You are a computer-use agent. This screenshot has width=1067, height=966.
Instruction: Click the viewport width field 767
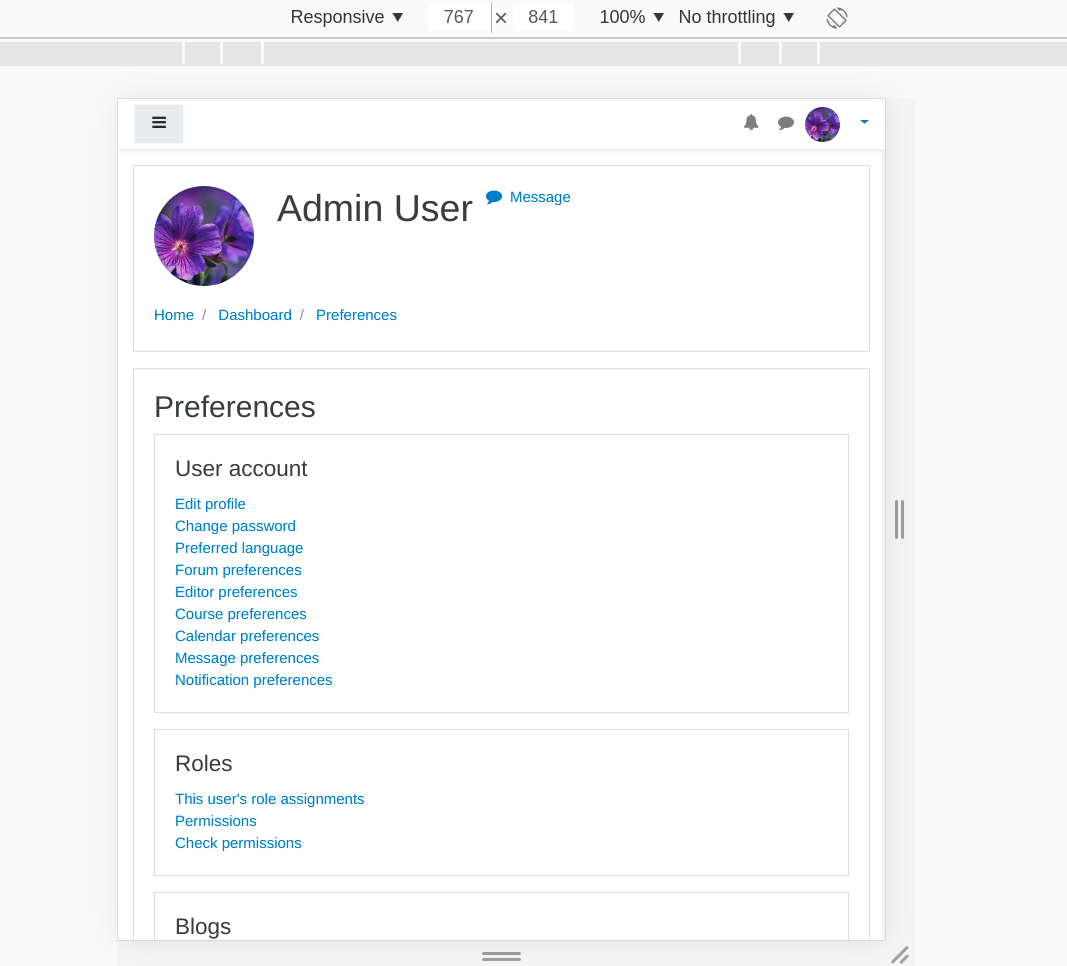(x=459, y=17)
